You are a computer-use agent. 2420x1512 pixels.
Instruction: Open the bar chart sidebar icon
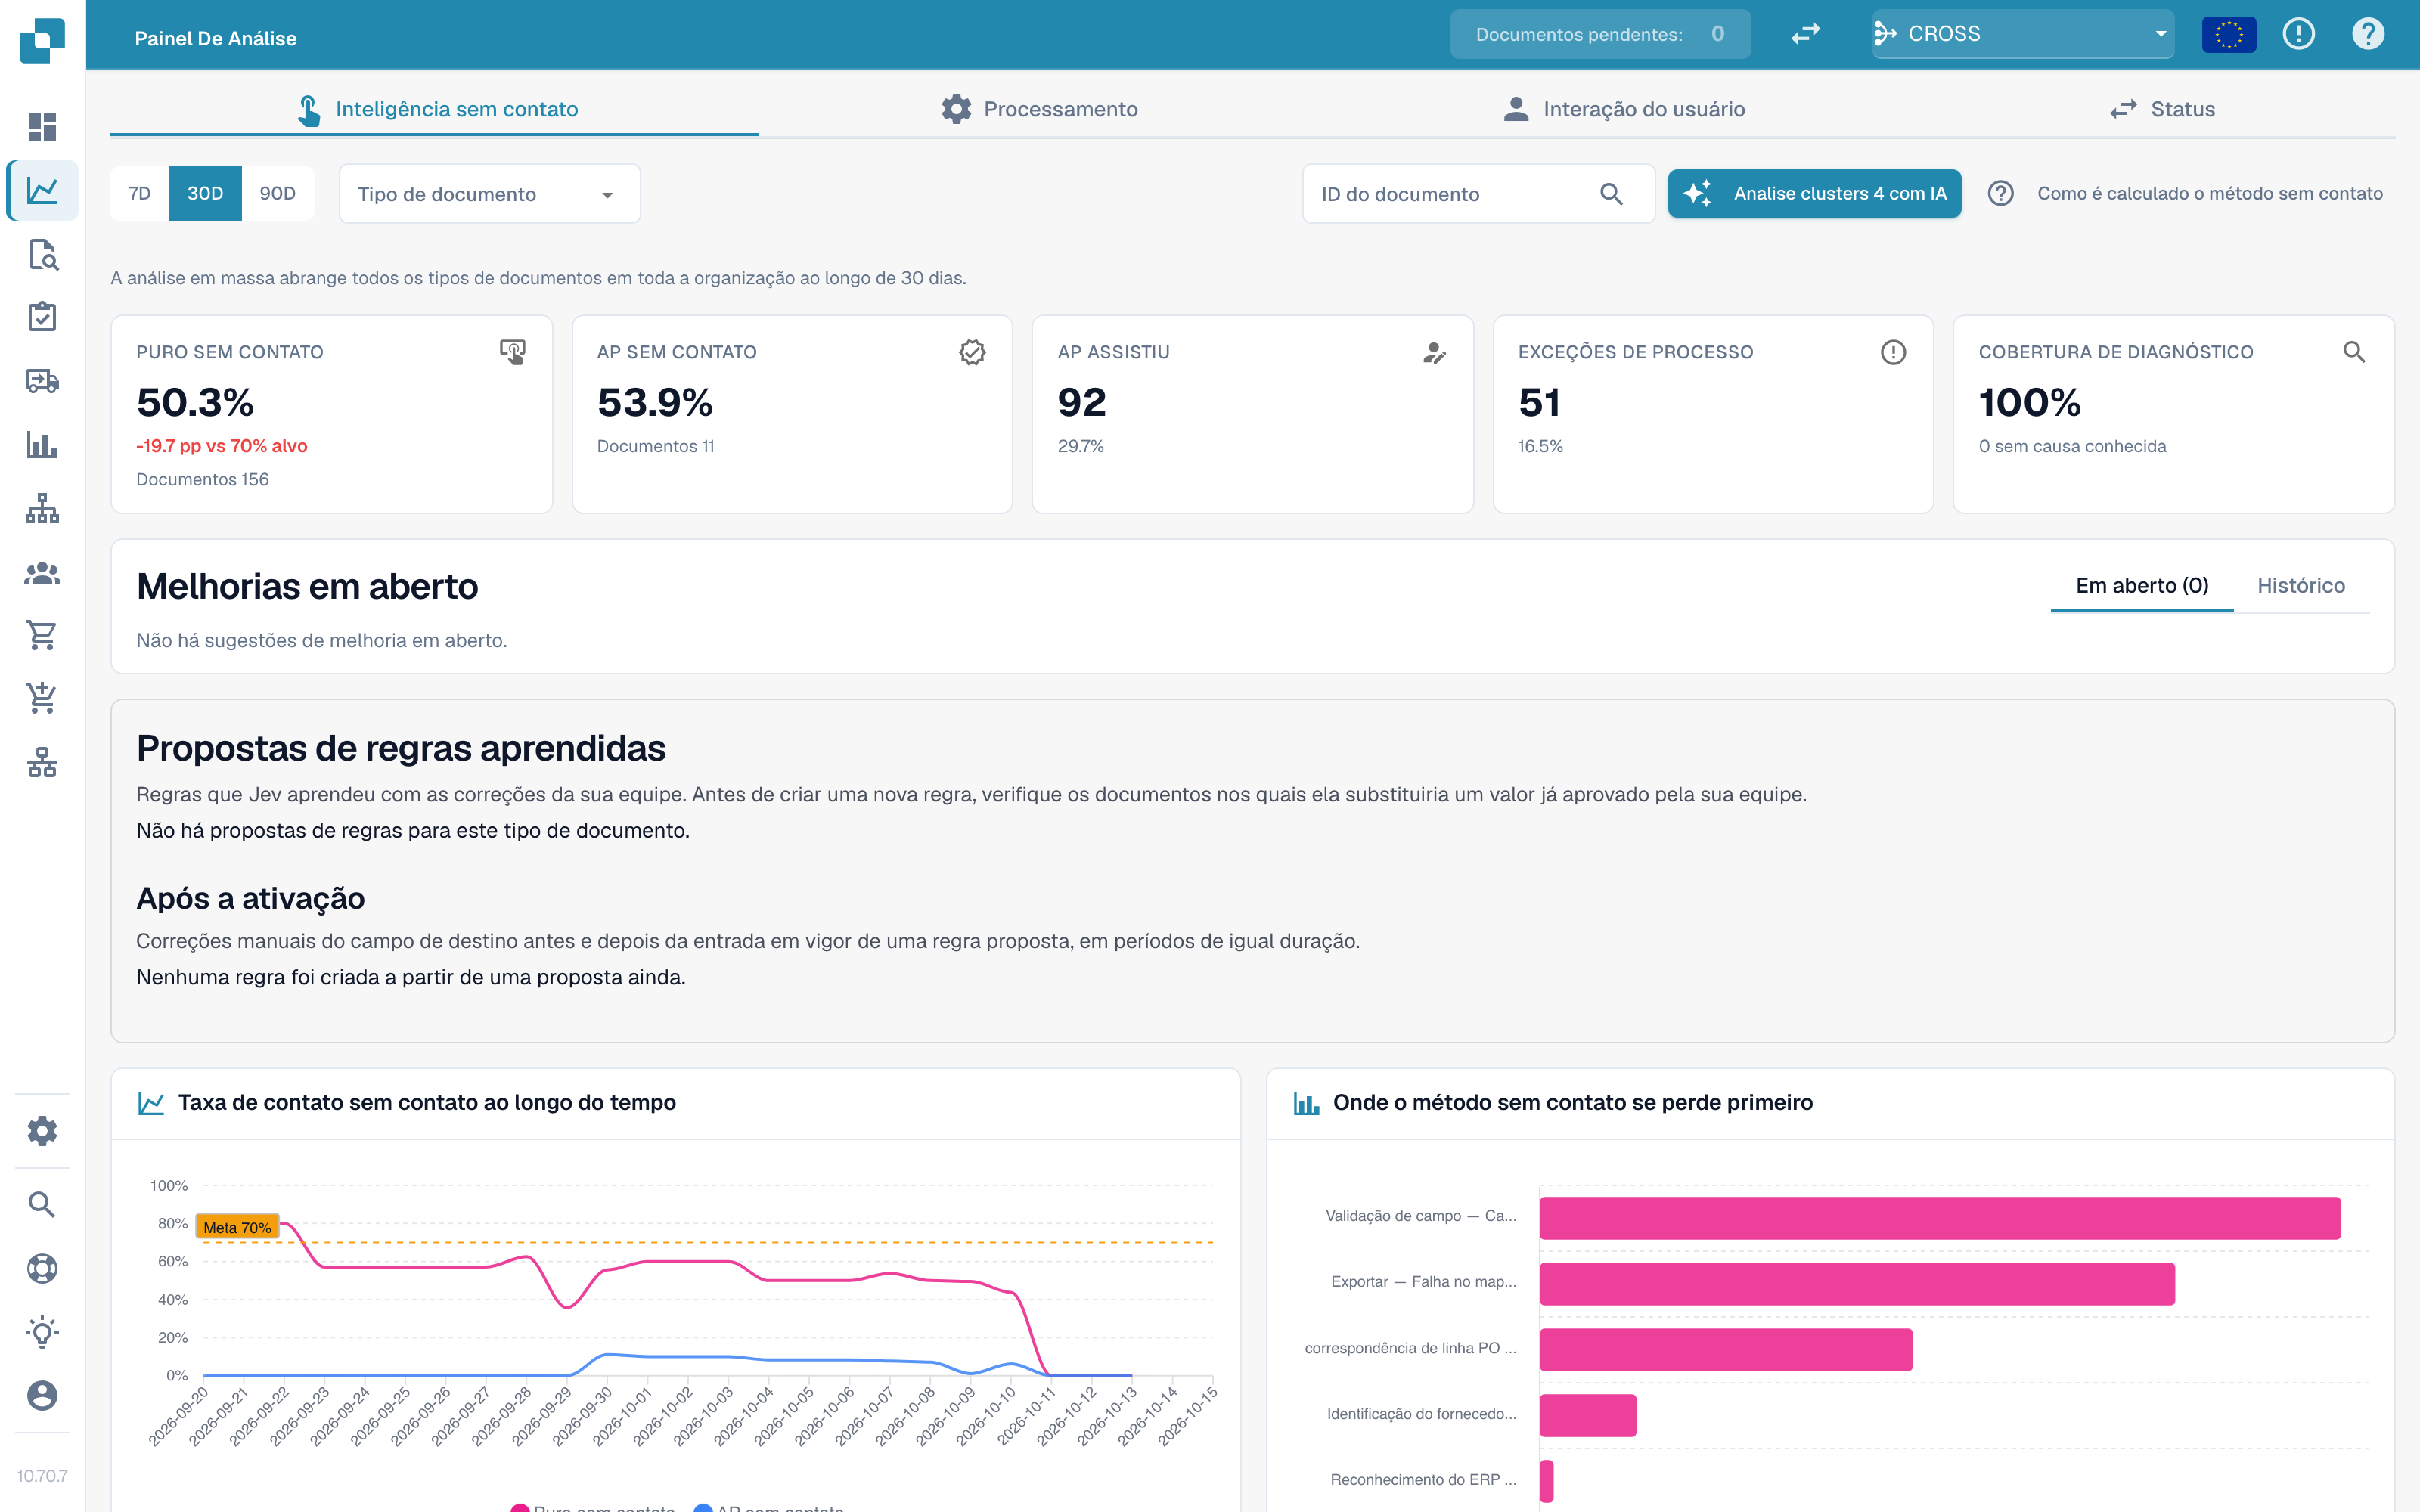(x=42, y=444)
